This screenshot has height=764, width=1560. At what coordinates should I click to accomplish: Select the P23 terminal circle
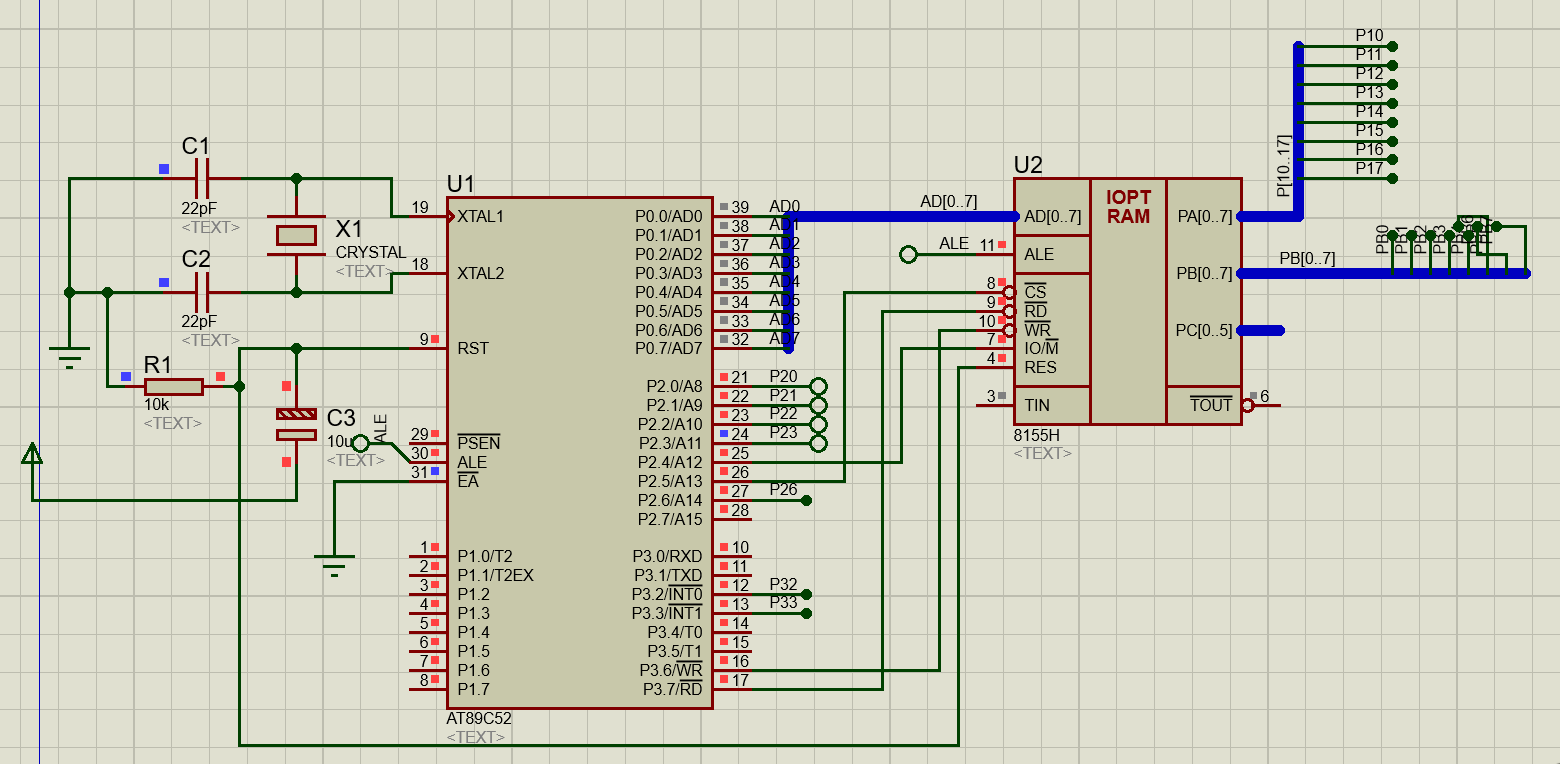818,443
